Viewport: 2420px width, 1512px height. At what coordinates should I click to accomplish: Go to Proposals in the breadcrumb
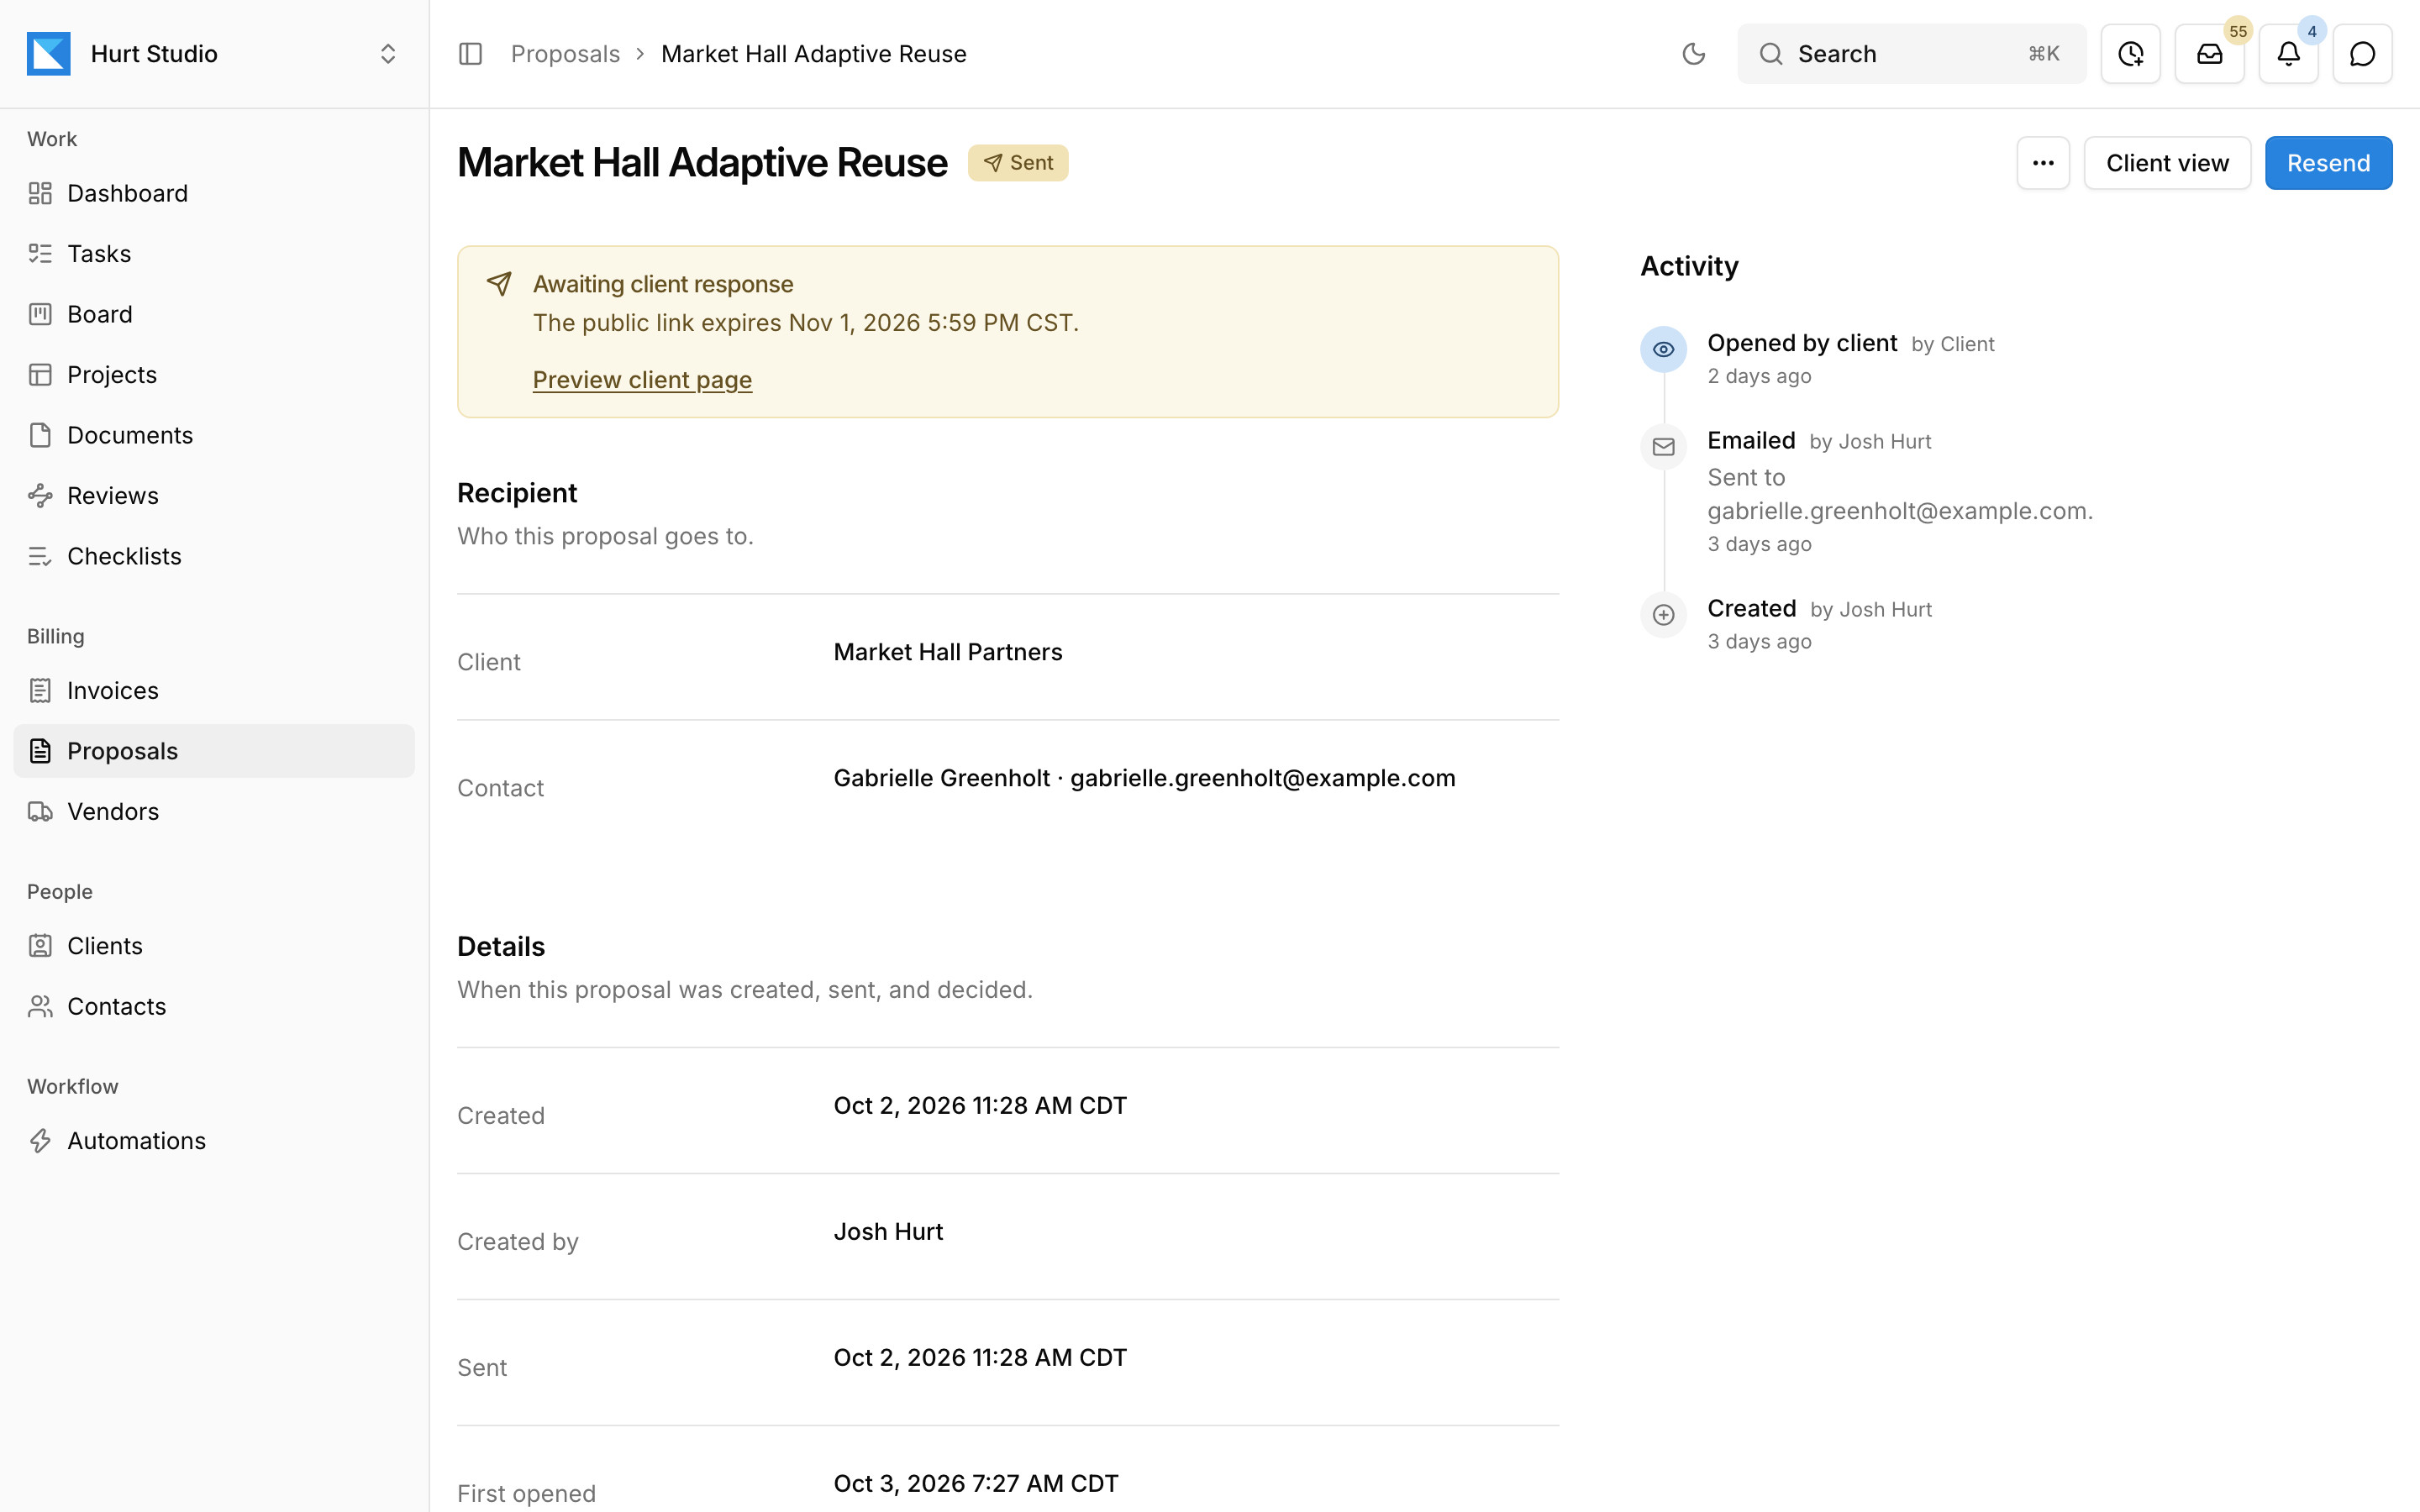point(565,54)
